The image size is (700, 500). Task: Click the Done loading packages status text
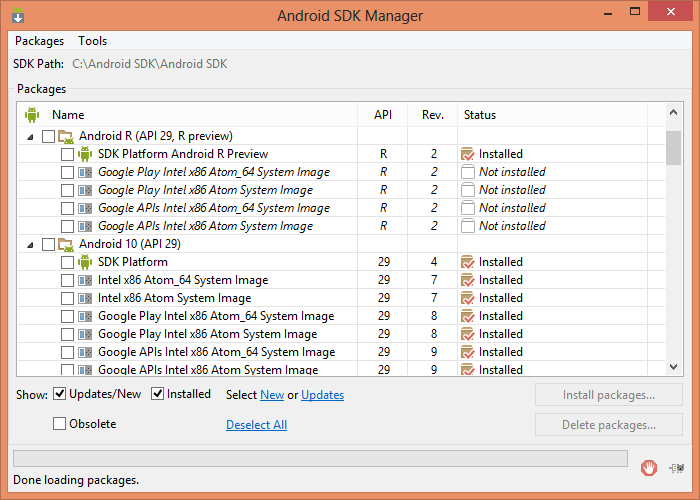click(x=76, y=480)
